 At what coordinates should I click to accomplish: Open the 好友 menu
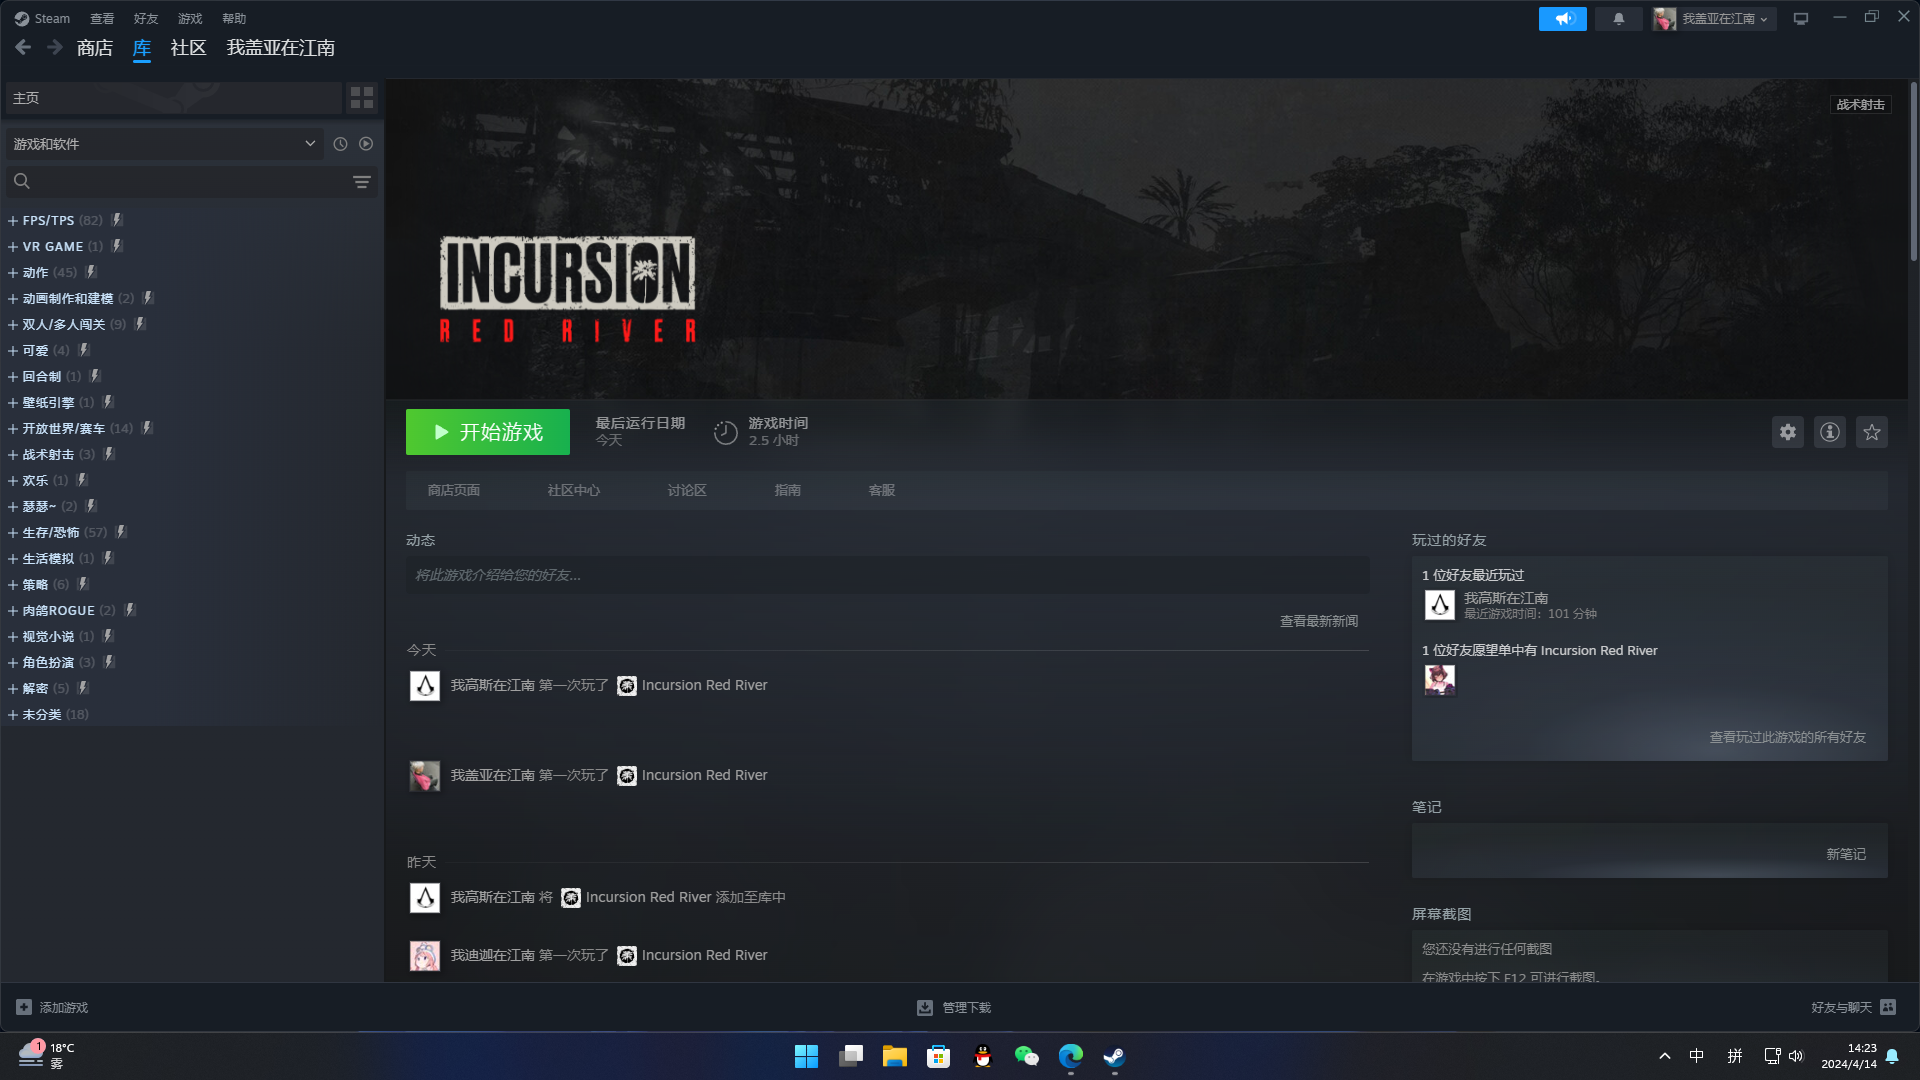(x=146, y=19)
